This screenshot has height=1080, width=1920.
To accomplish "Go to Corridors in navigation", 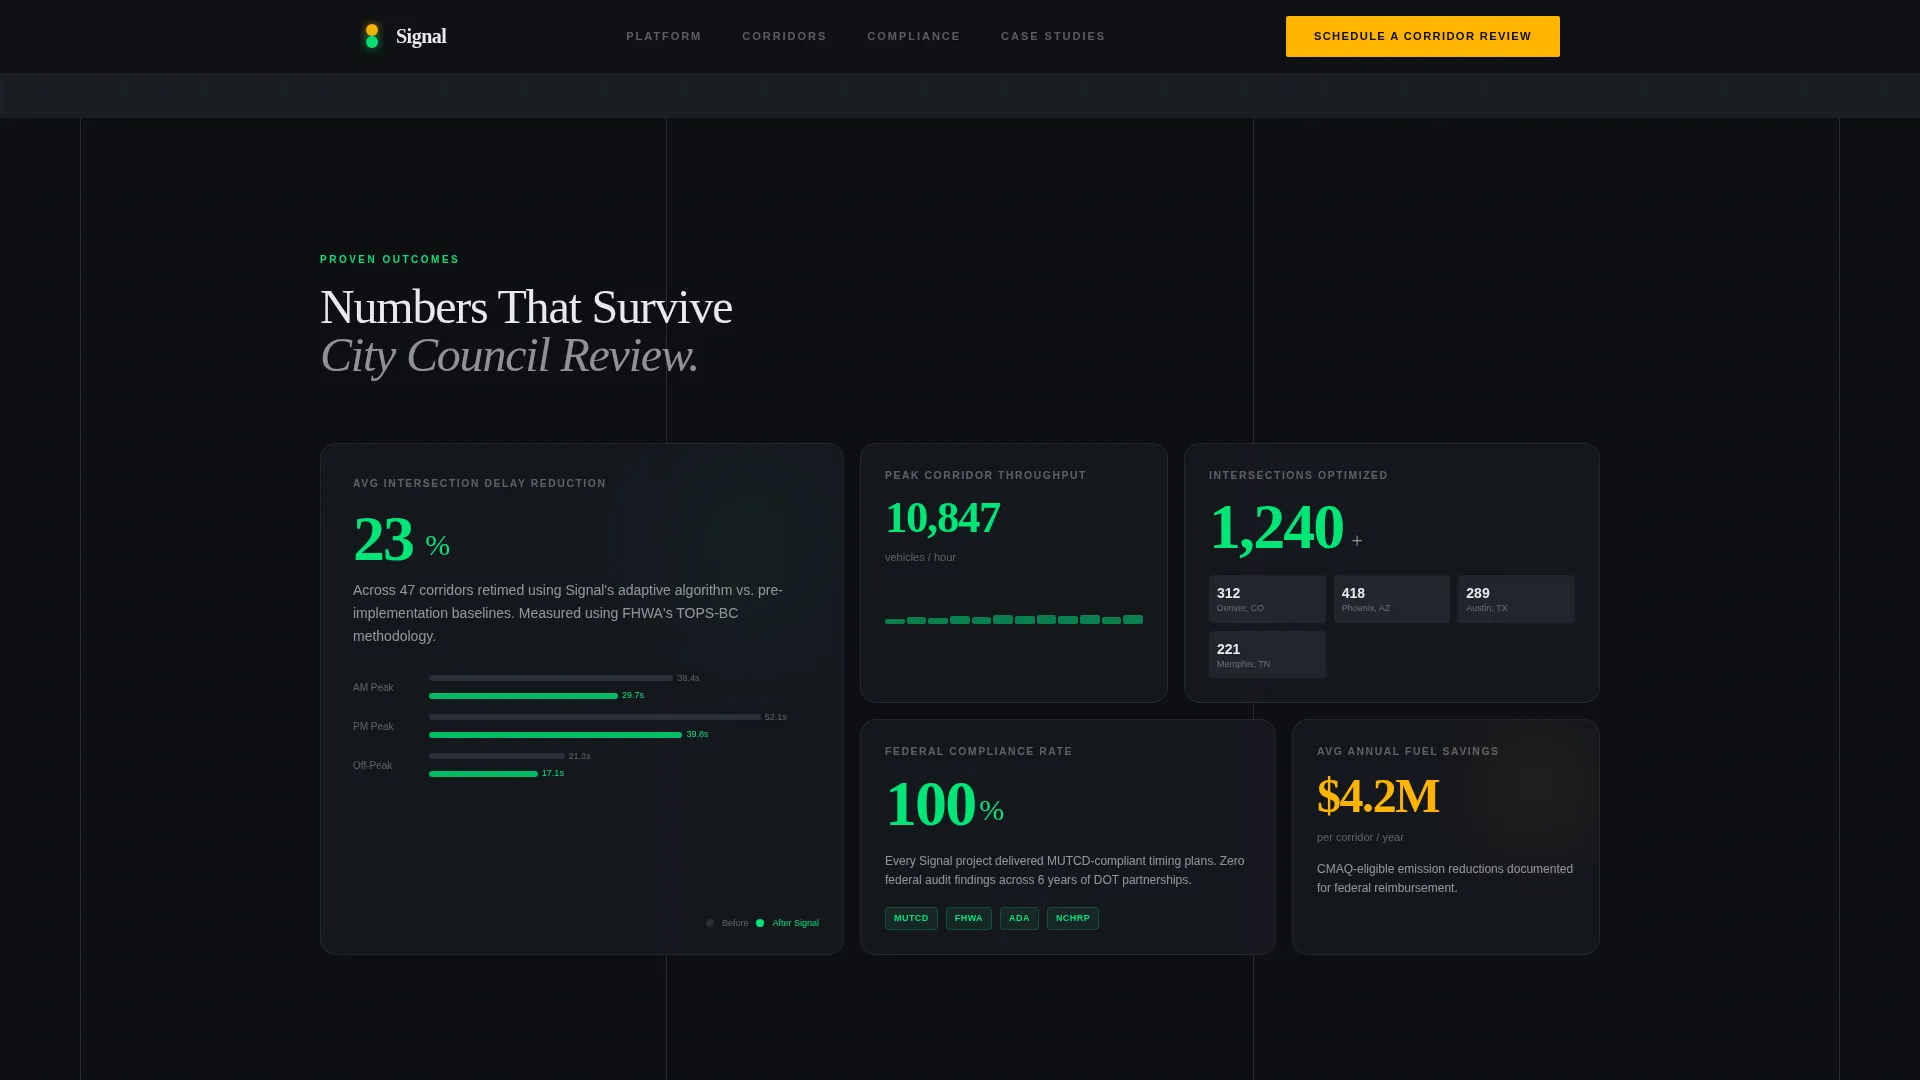I will [x=784, y=36].
